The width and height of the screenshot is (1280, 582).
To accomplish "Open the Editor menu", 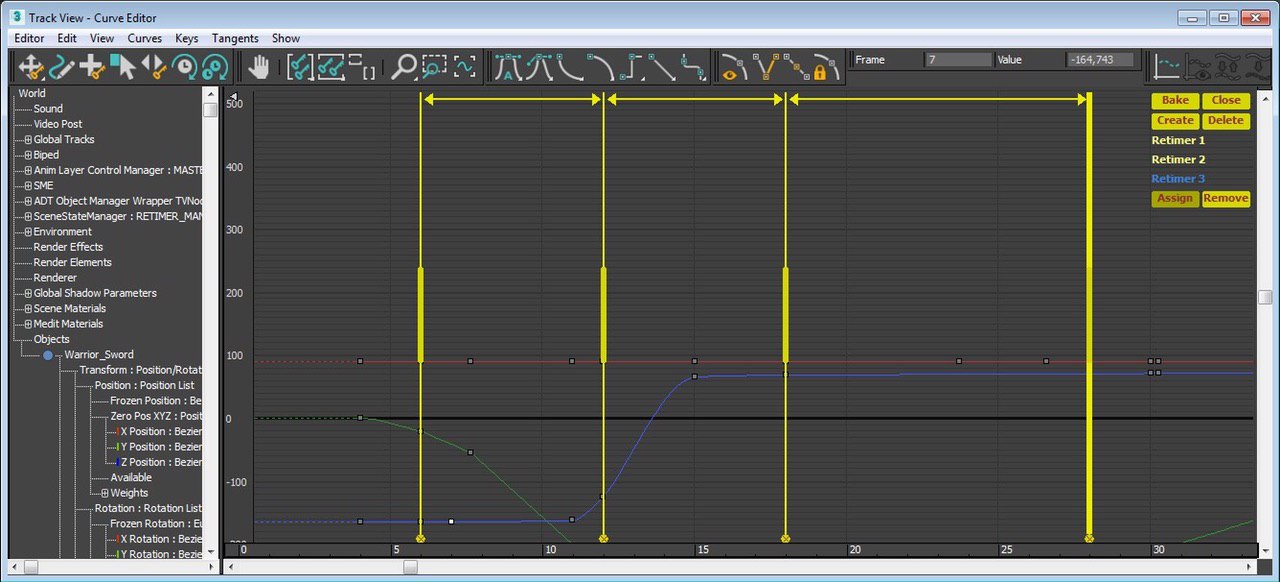I will coord(29,38).
